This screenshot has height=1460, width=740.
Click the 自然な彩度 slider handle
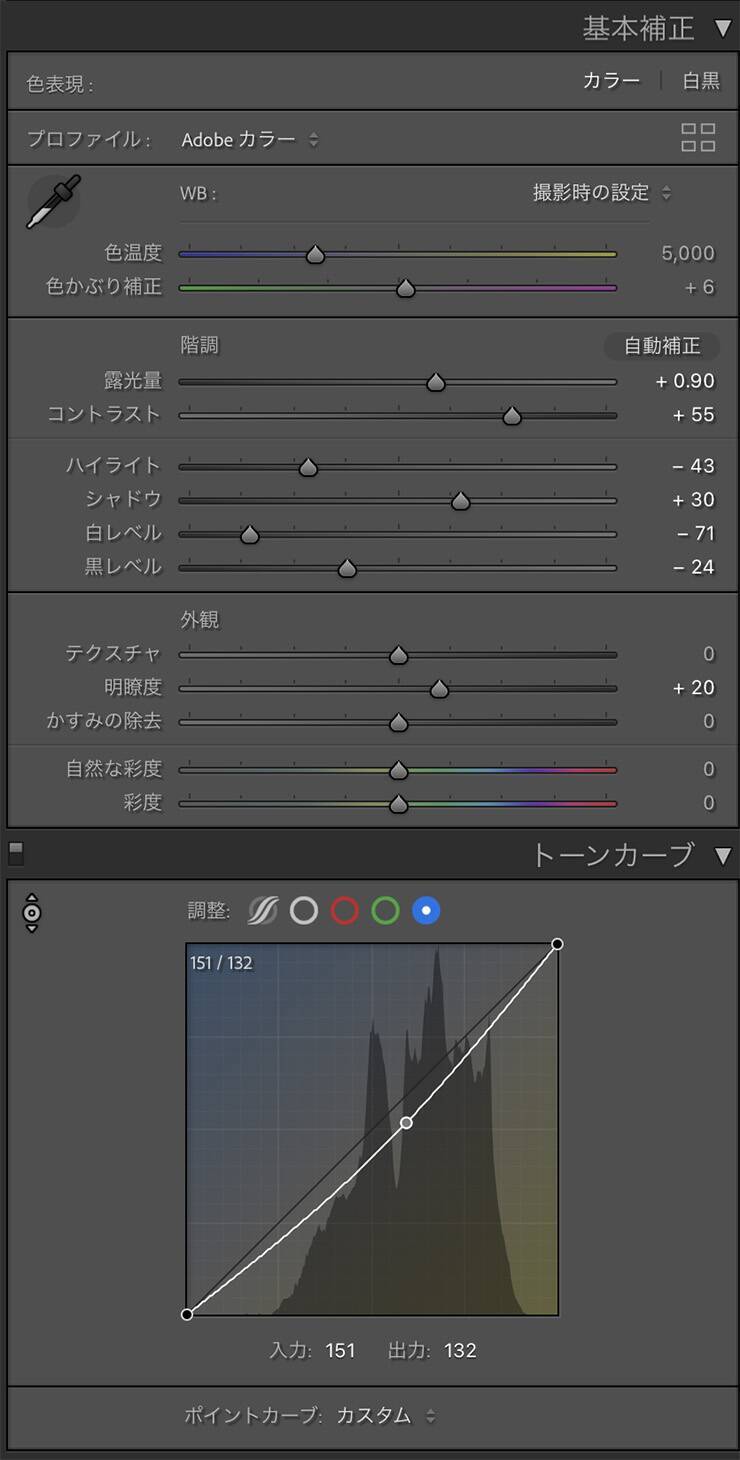[x=398, y=771]
